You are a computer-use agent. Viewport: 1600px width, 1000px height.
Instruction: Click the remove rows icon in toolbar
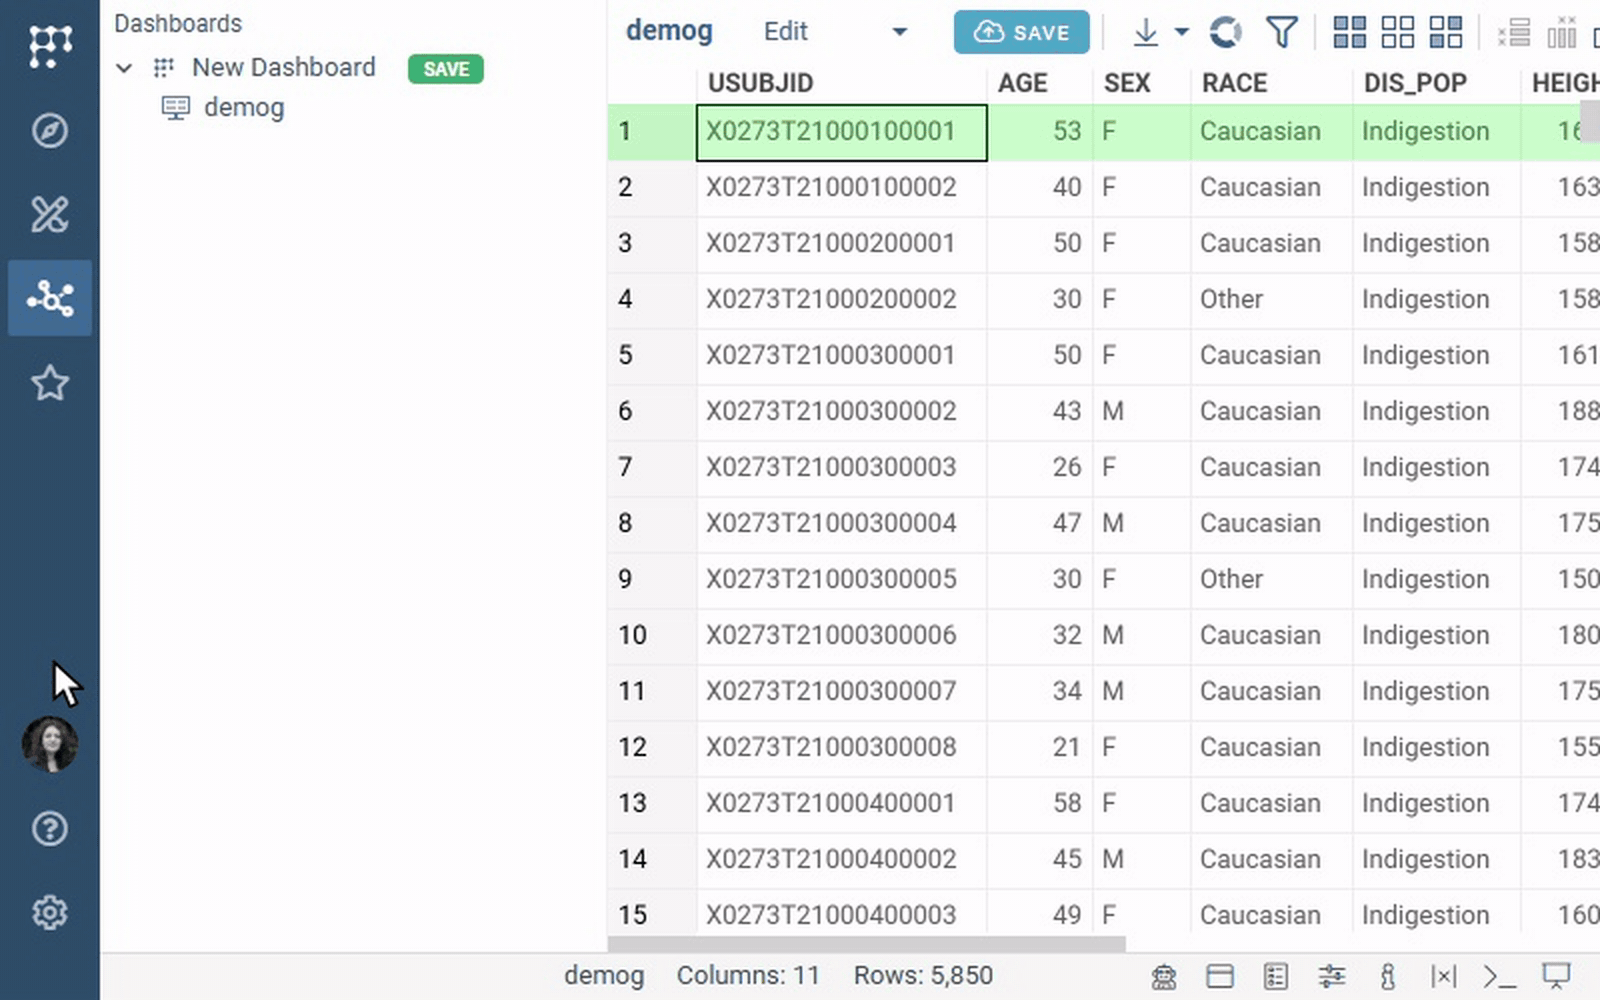(1514, 32)
